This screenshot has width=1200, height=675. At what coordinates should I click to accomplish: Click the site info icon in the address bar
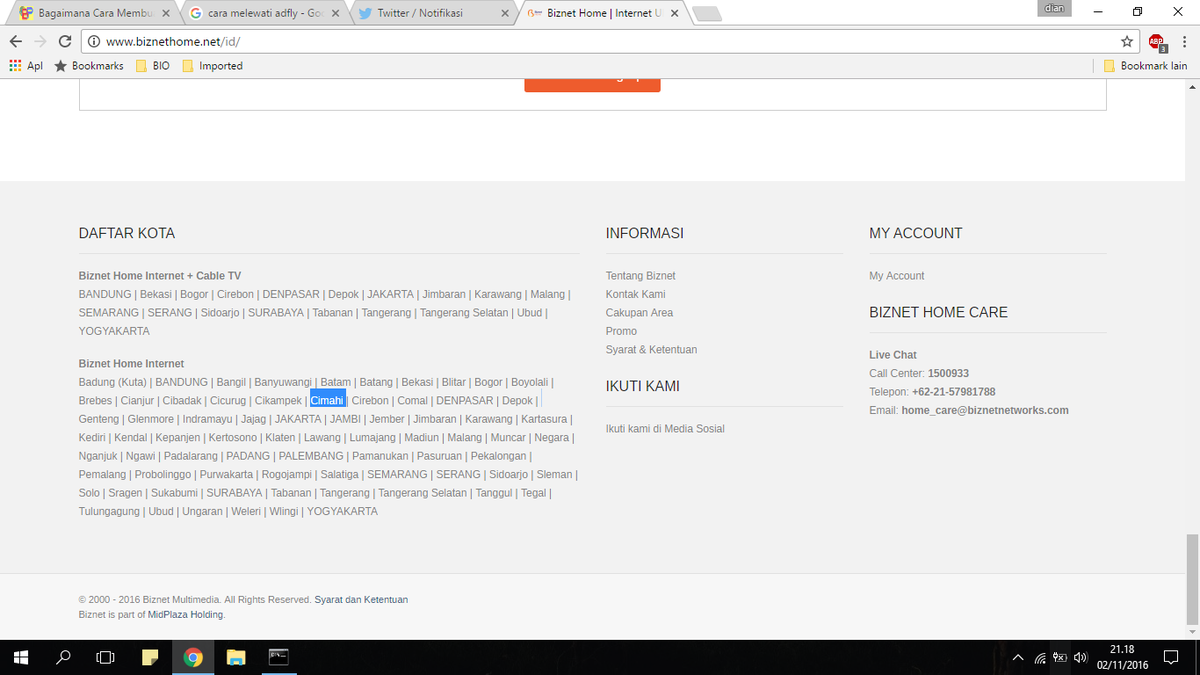point(93,42)
